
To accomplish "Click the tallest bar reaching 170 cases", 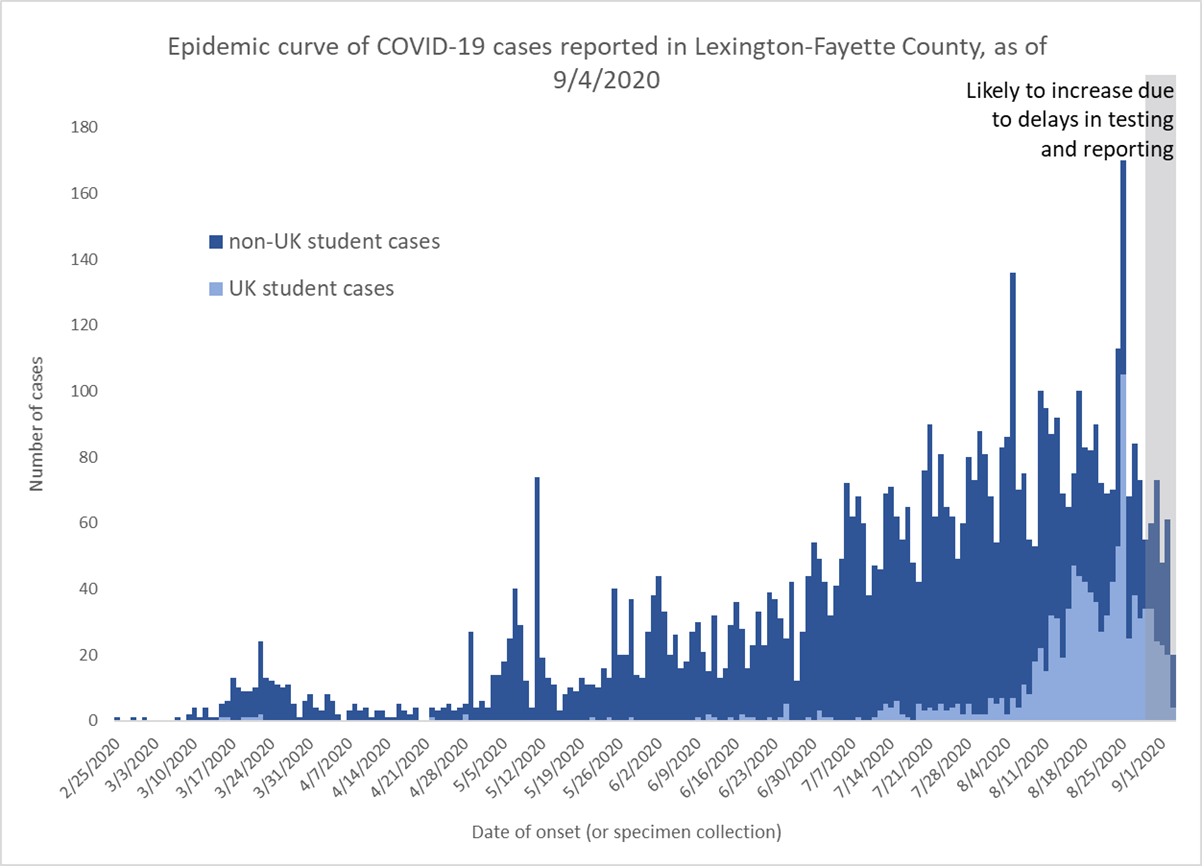I will (x=1124, y=440).
